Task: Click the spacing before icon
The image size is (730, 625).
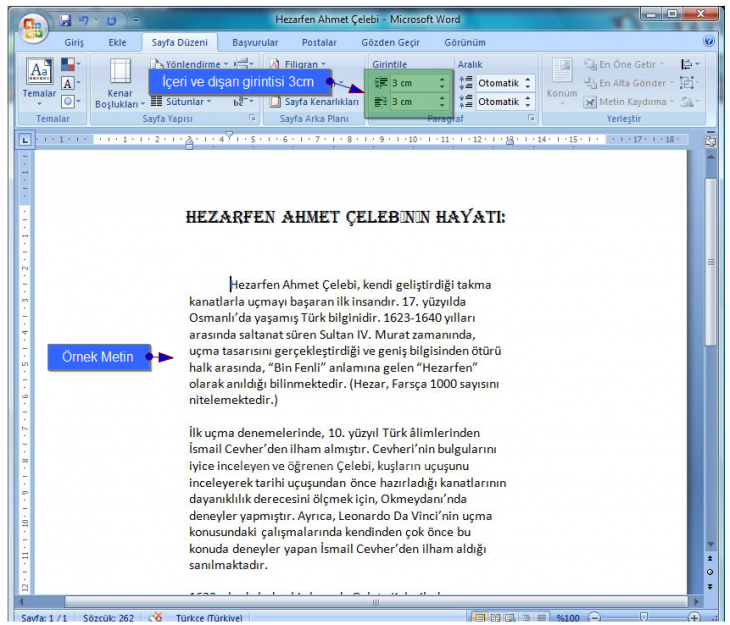Action: pos(466,83)
